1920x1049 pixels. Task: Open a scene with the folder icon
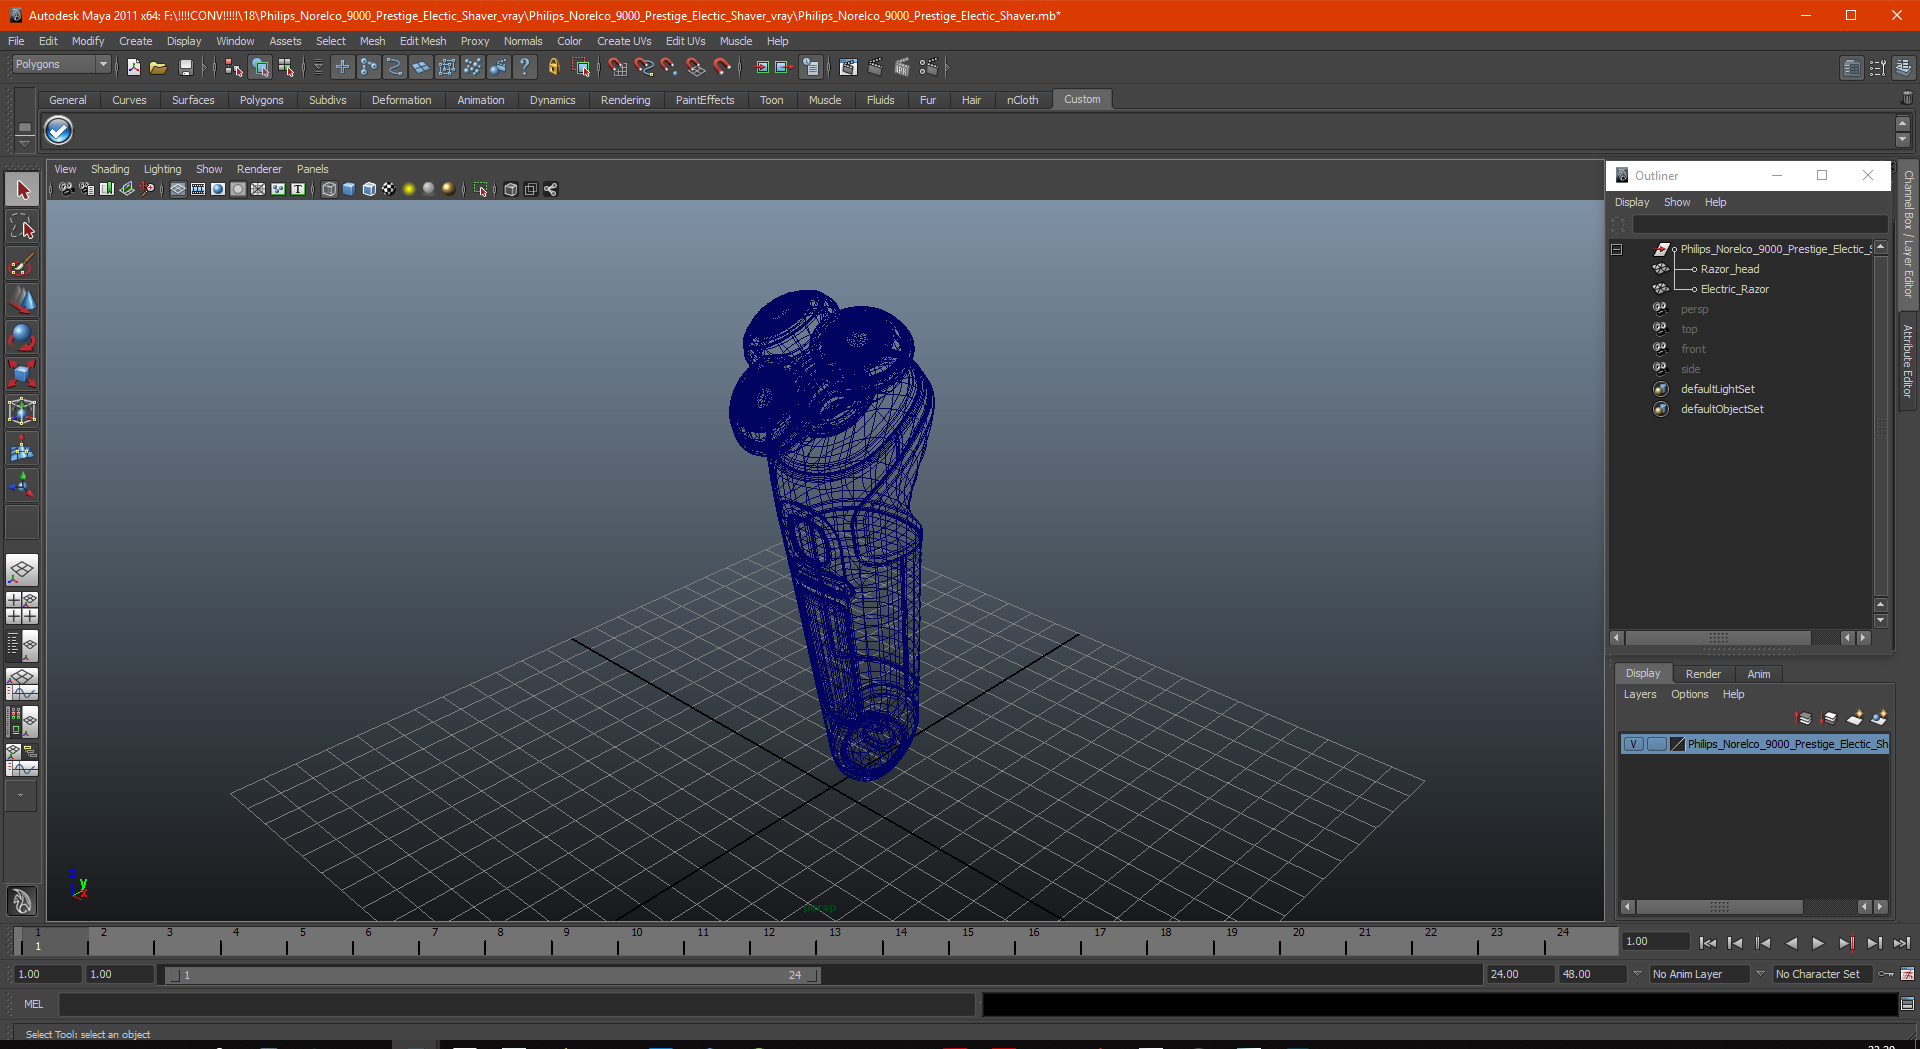[158, 67]
